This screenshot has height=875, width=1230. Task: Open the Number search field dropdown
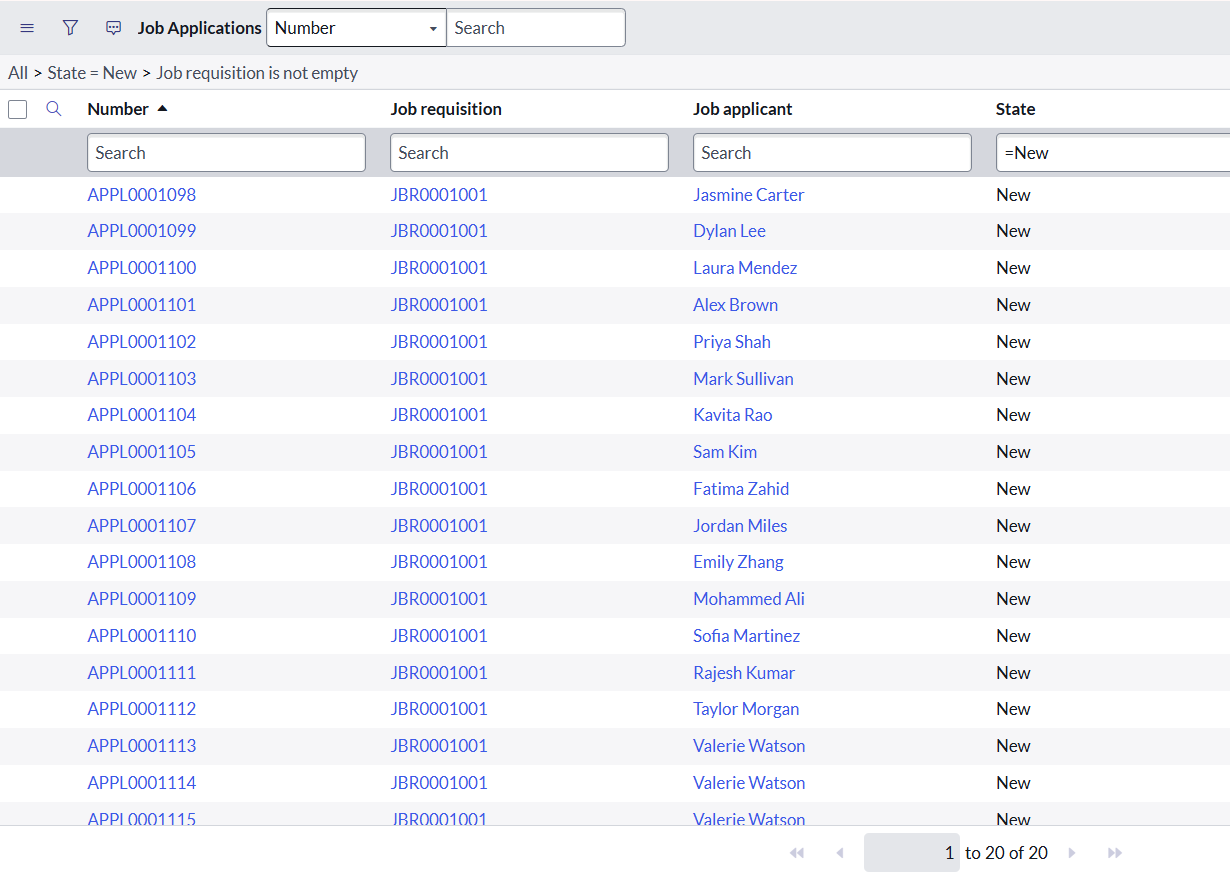tap(356, 28)
